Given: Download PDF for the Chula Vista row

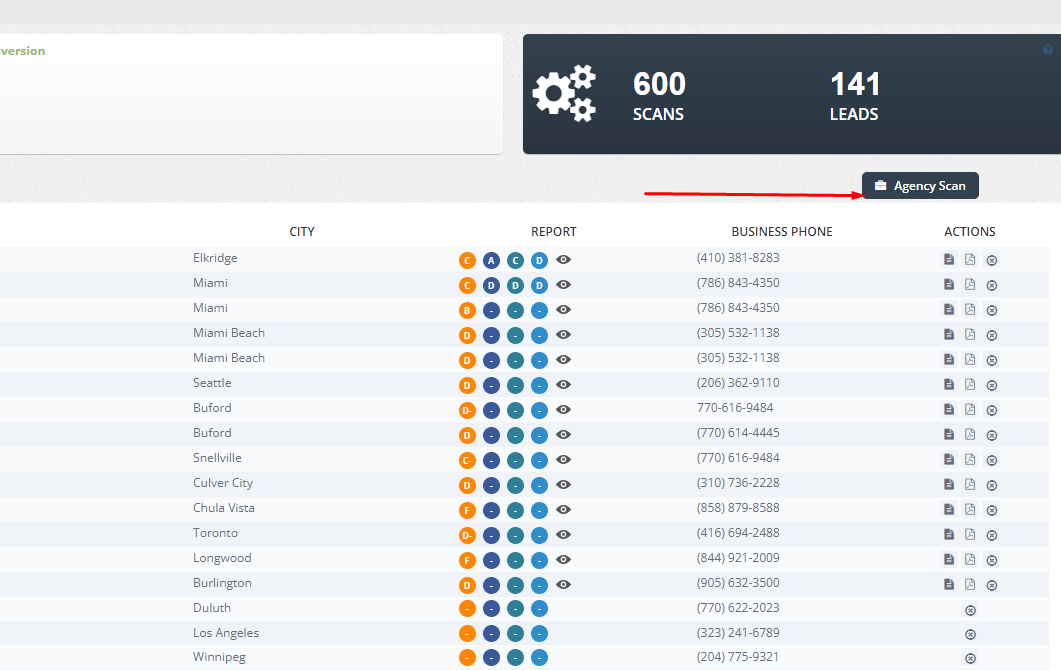Looking at the screenshot, I should coord(970,510).
